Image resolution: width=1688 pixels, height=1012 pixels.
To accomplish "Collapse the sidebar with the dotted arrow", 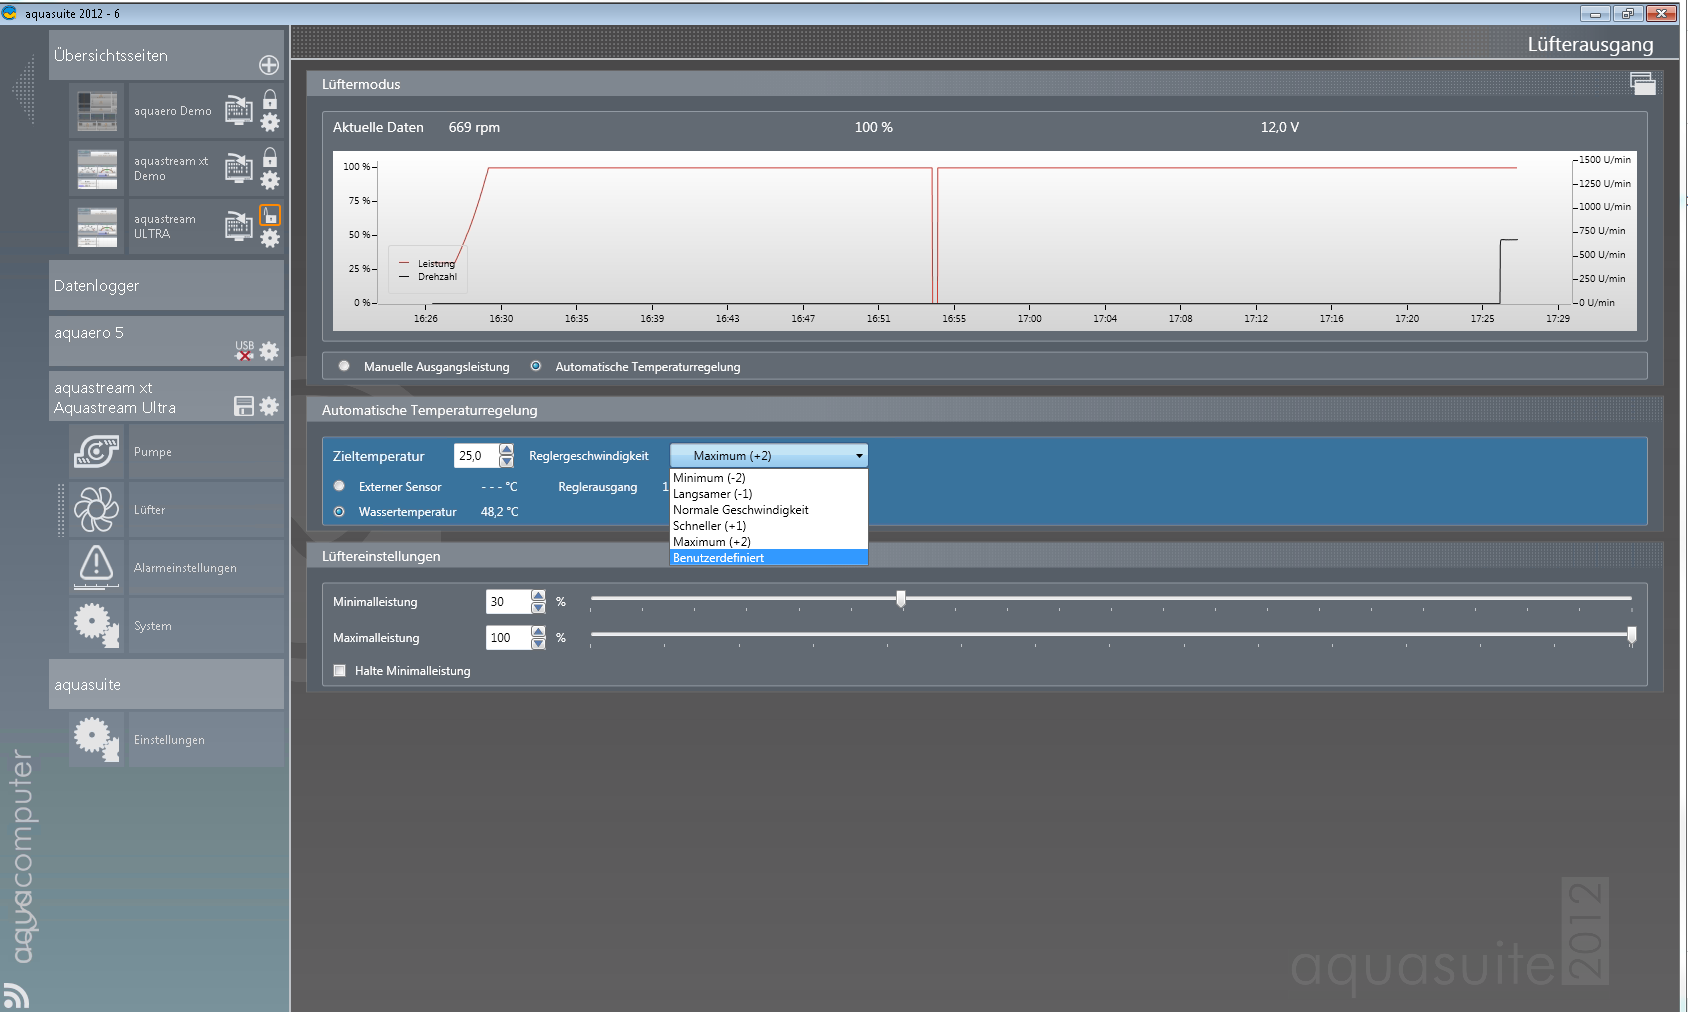I will (x=24, y=90).
